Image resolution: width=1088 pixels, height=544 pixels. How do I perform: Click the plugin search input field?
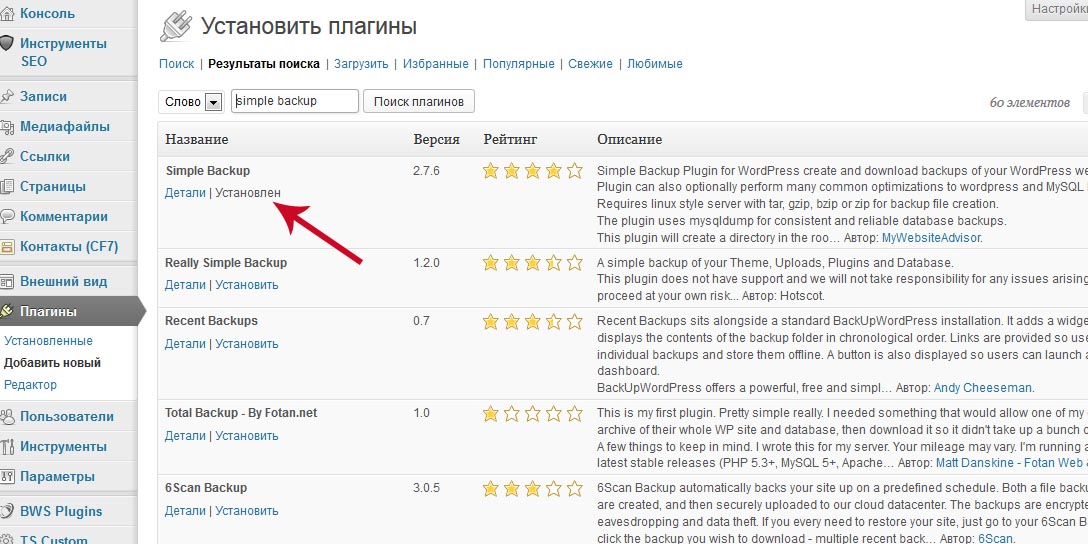(x=295, y=101)
